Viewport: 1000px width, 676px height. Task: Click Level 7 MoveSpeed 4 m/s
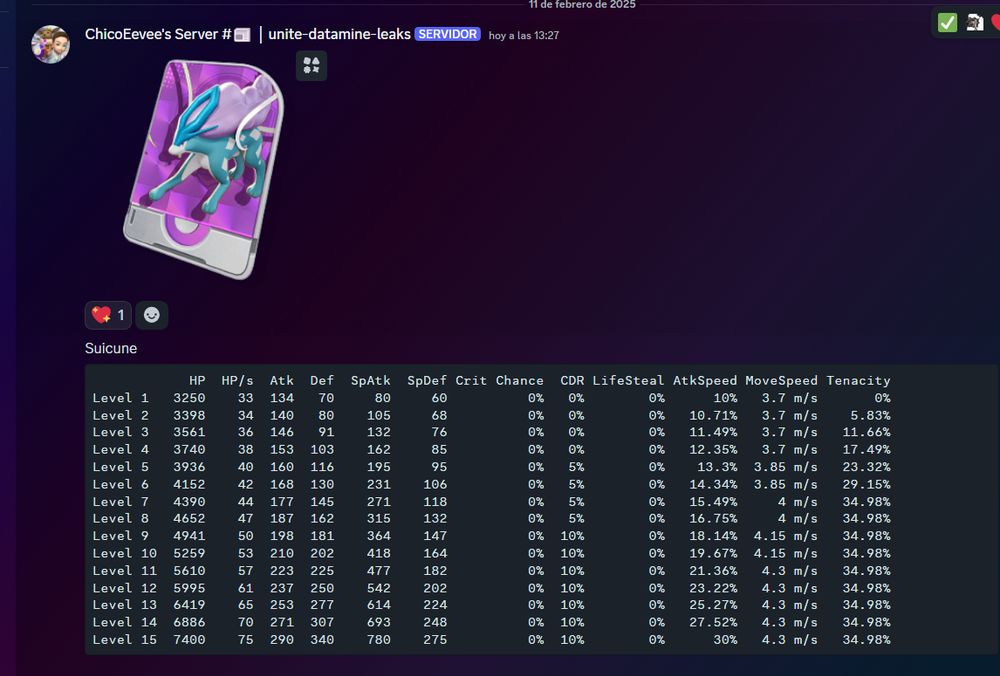[798, 501]
